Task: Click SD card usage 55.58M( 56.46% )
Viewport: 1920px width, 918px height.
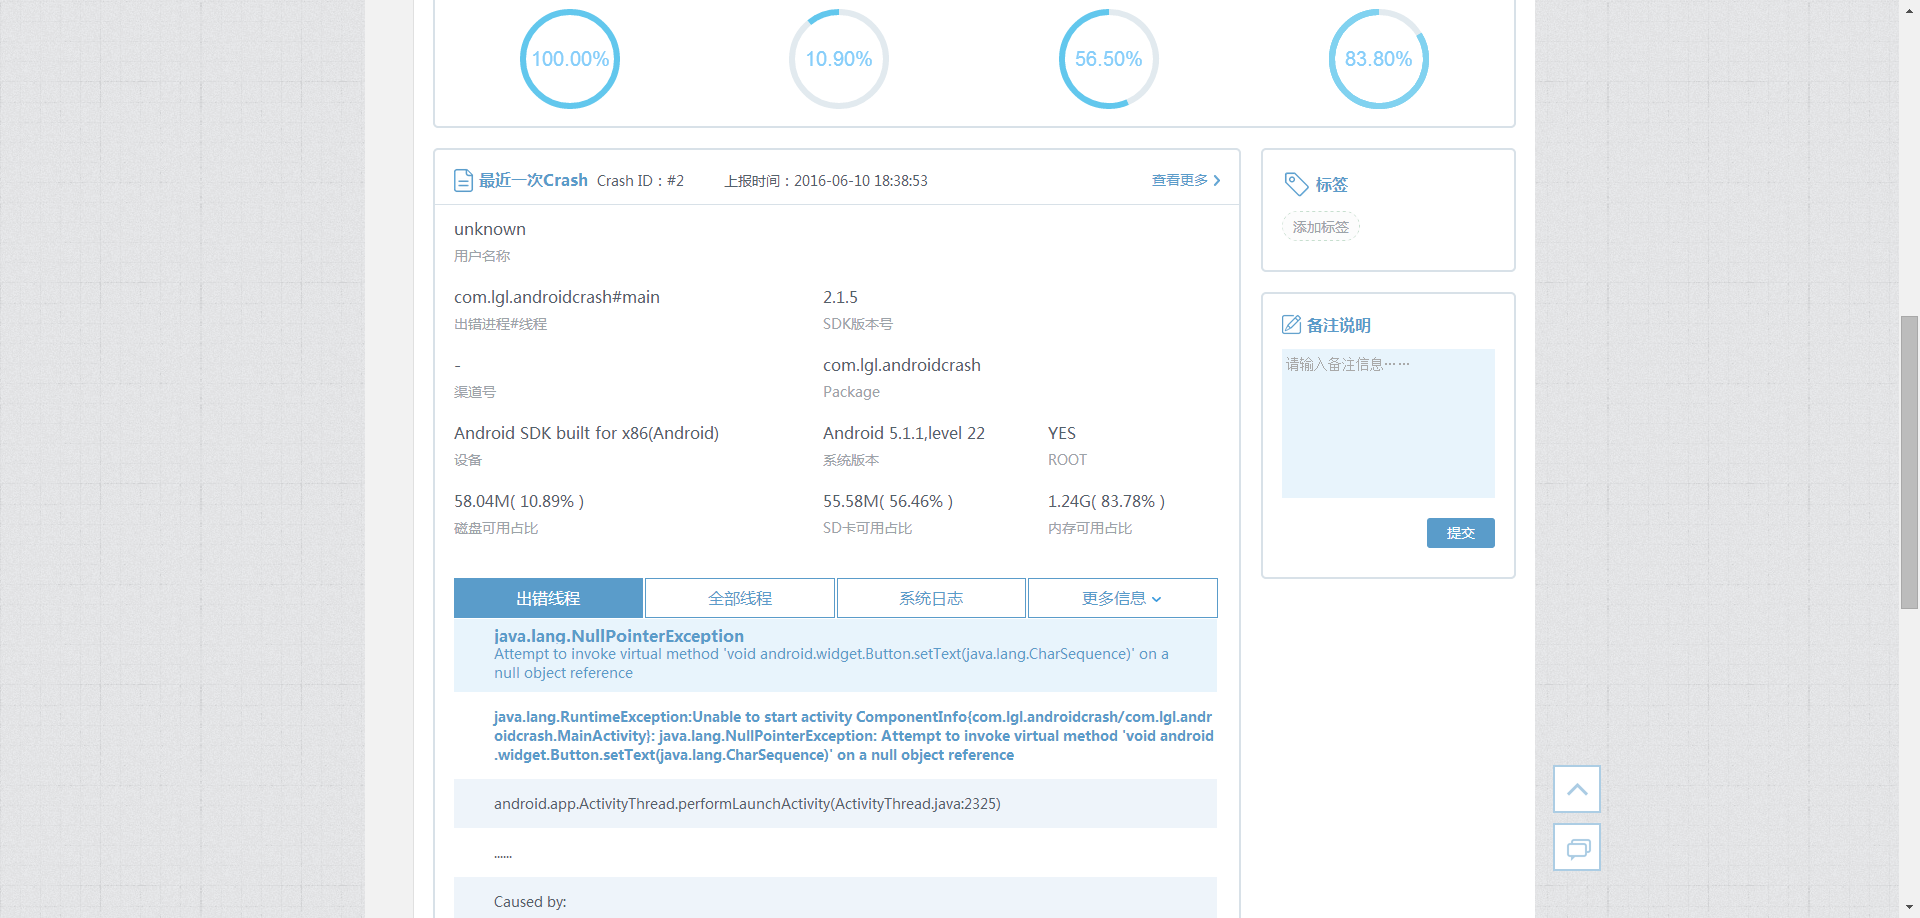Action: (888, 501)
